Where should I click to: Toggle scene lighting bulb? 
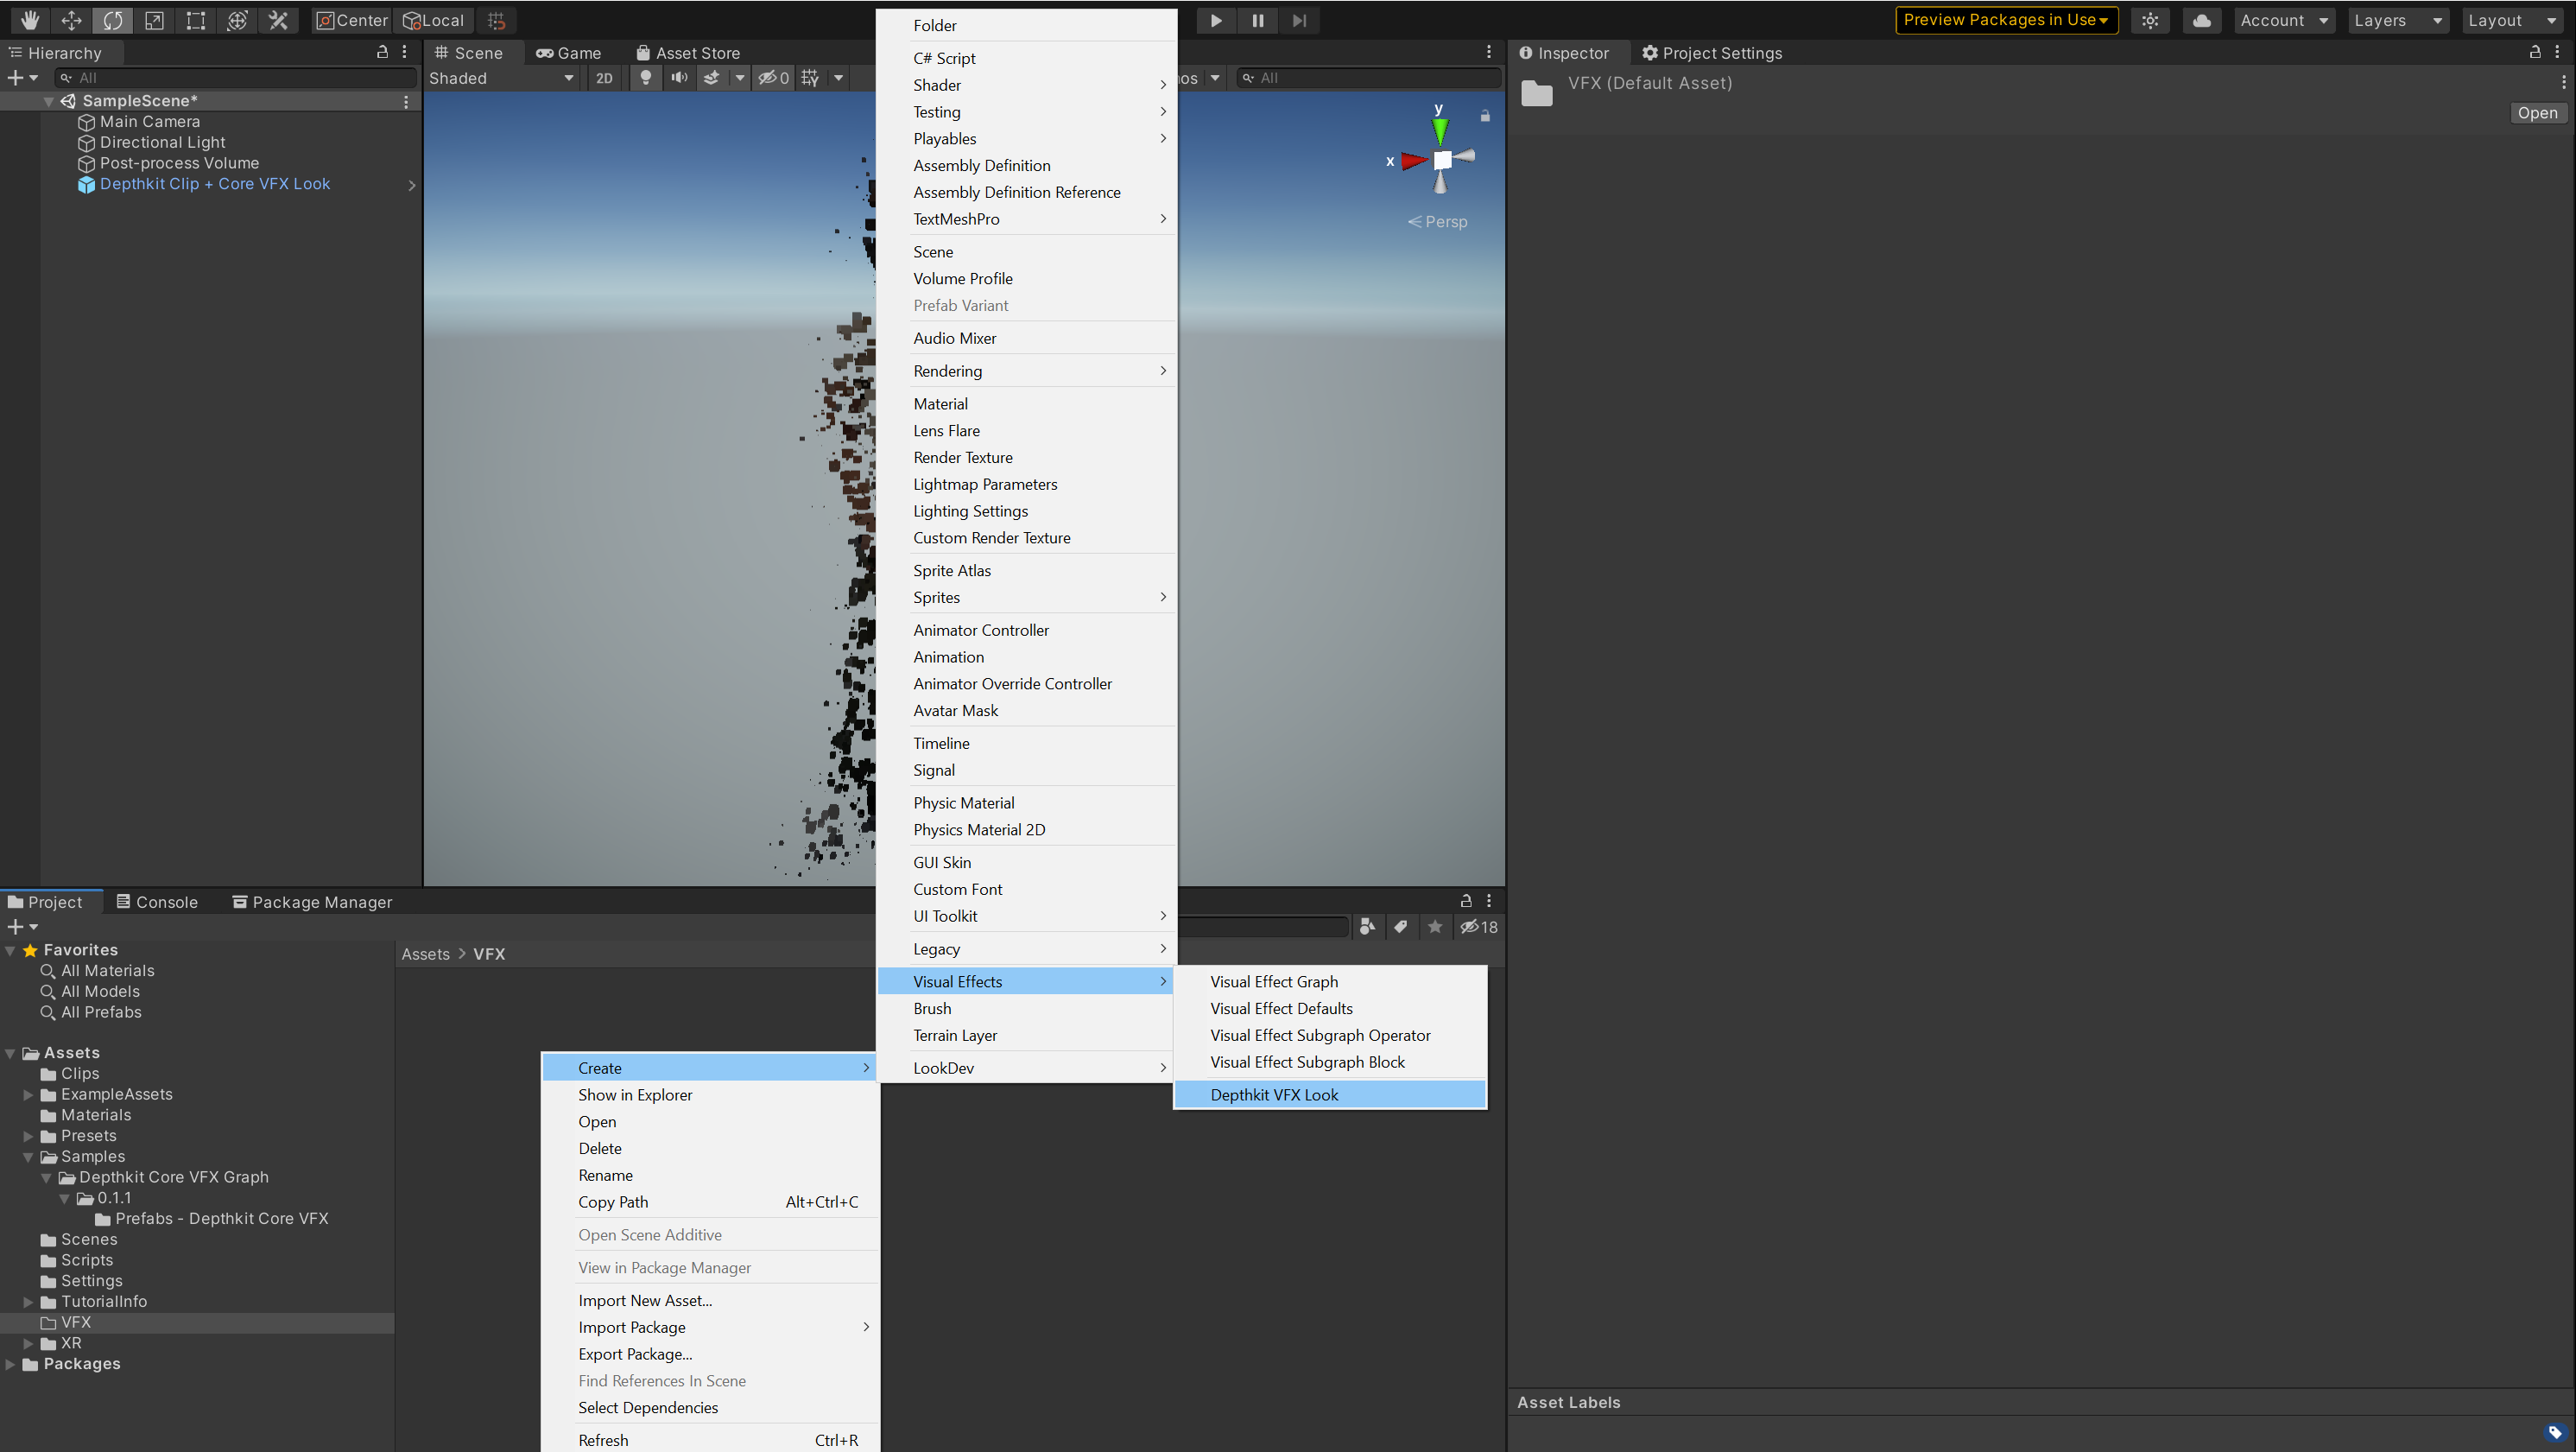point(646,78)
